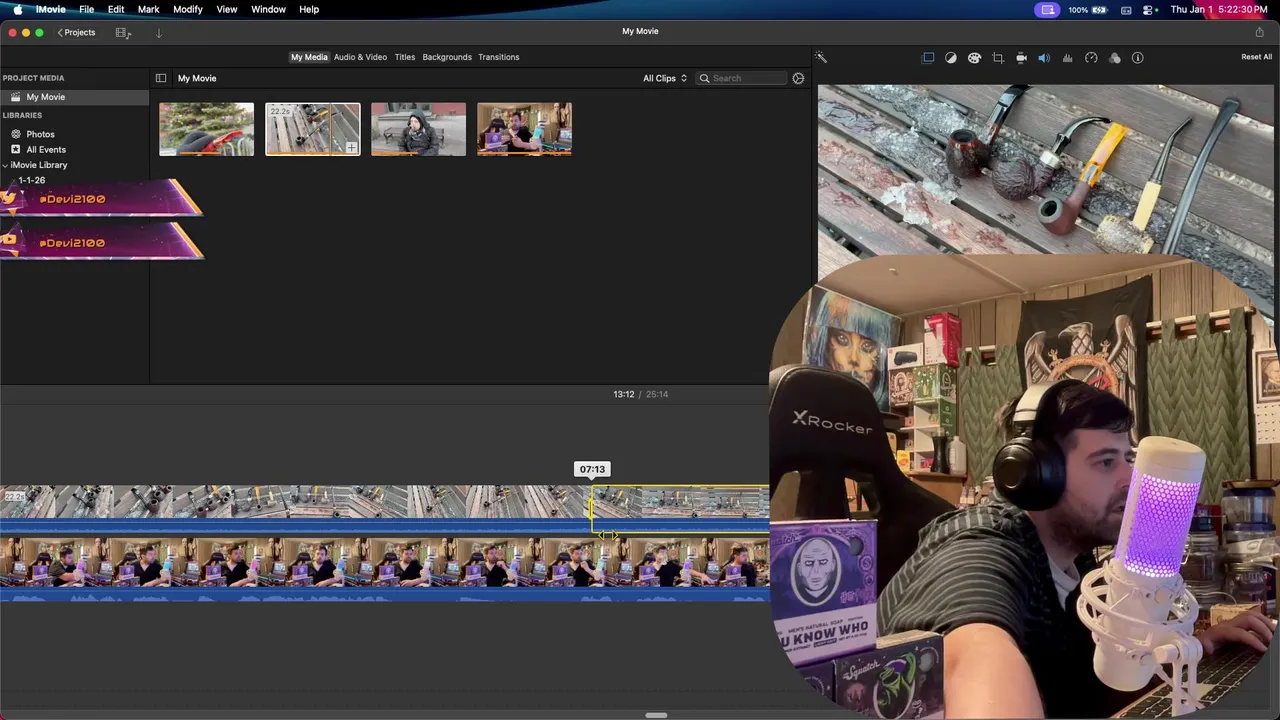1280x720 pixels.
Task: Open the File menu
Action: (x=87, y=9)
